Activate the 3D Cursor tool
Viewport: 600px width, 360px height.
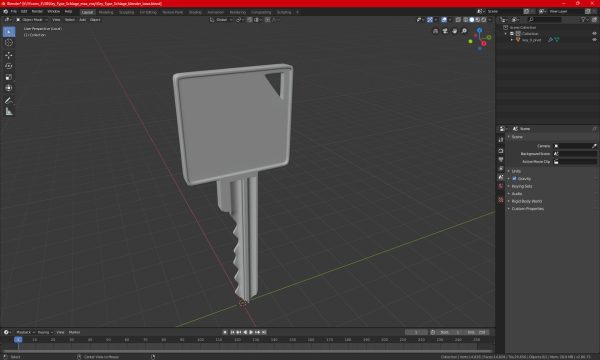tap(9, 43)
